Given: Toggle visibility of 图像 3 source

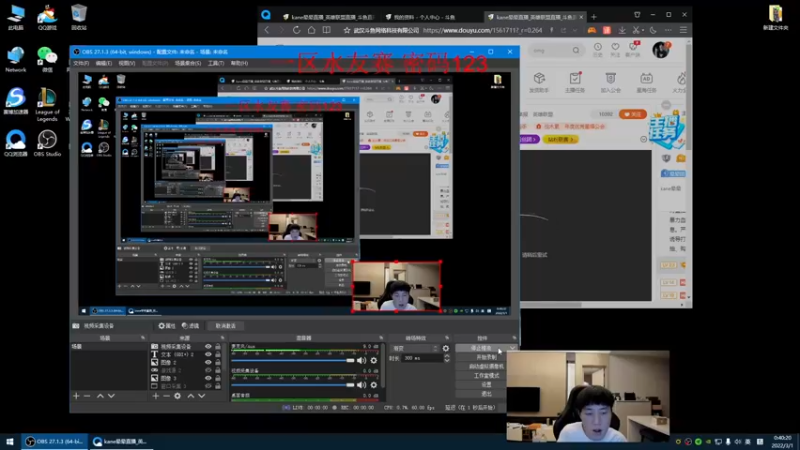Looking at the screenshot, I should (x=208, y=378).
